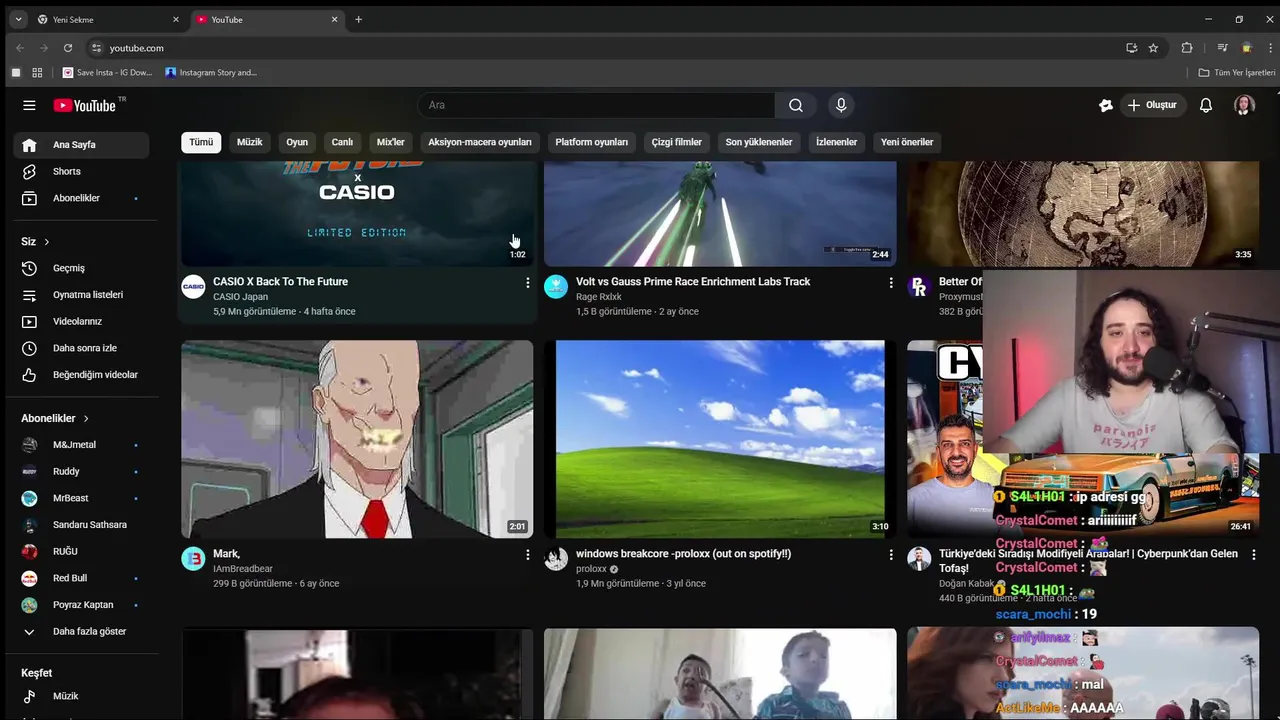Image resolution: width=1280 pixels, height=720 pixels.
Task: Open more options for Türkiye'deki Sıradışı video
Action: [1254, 555]
